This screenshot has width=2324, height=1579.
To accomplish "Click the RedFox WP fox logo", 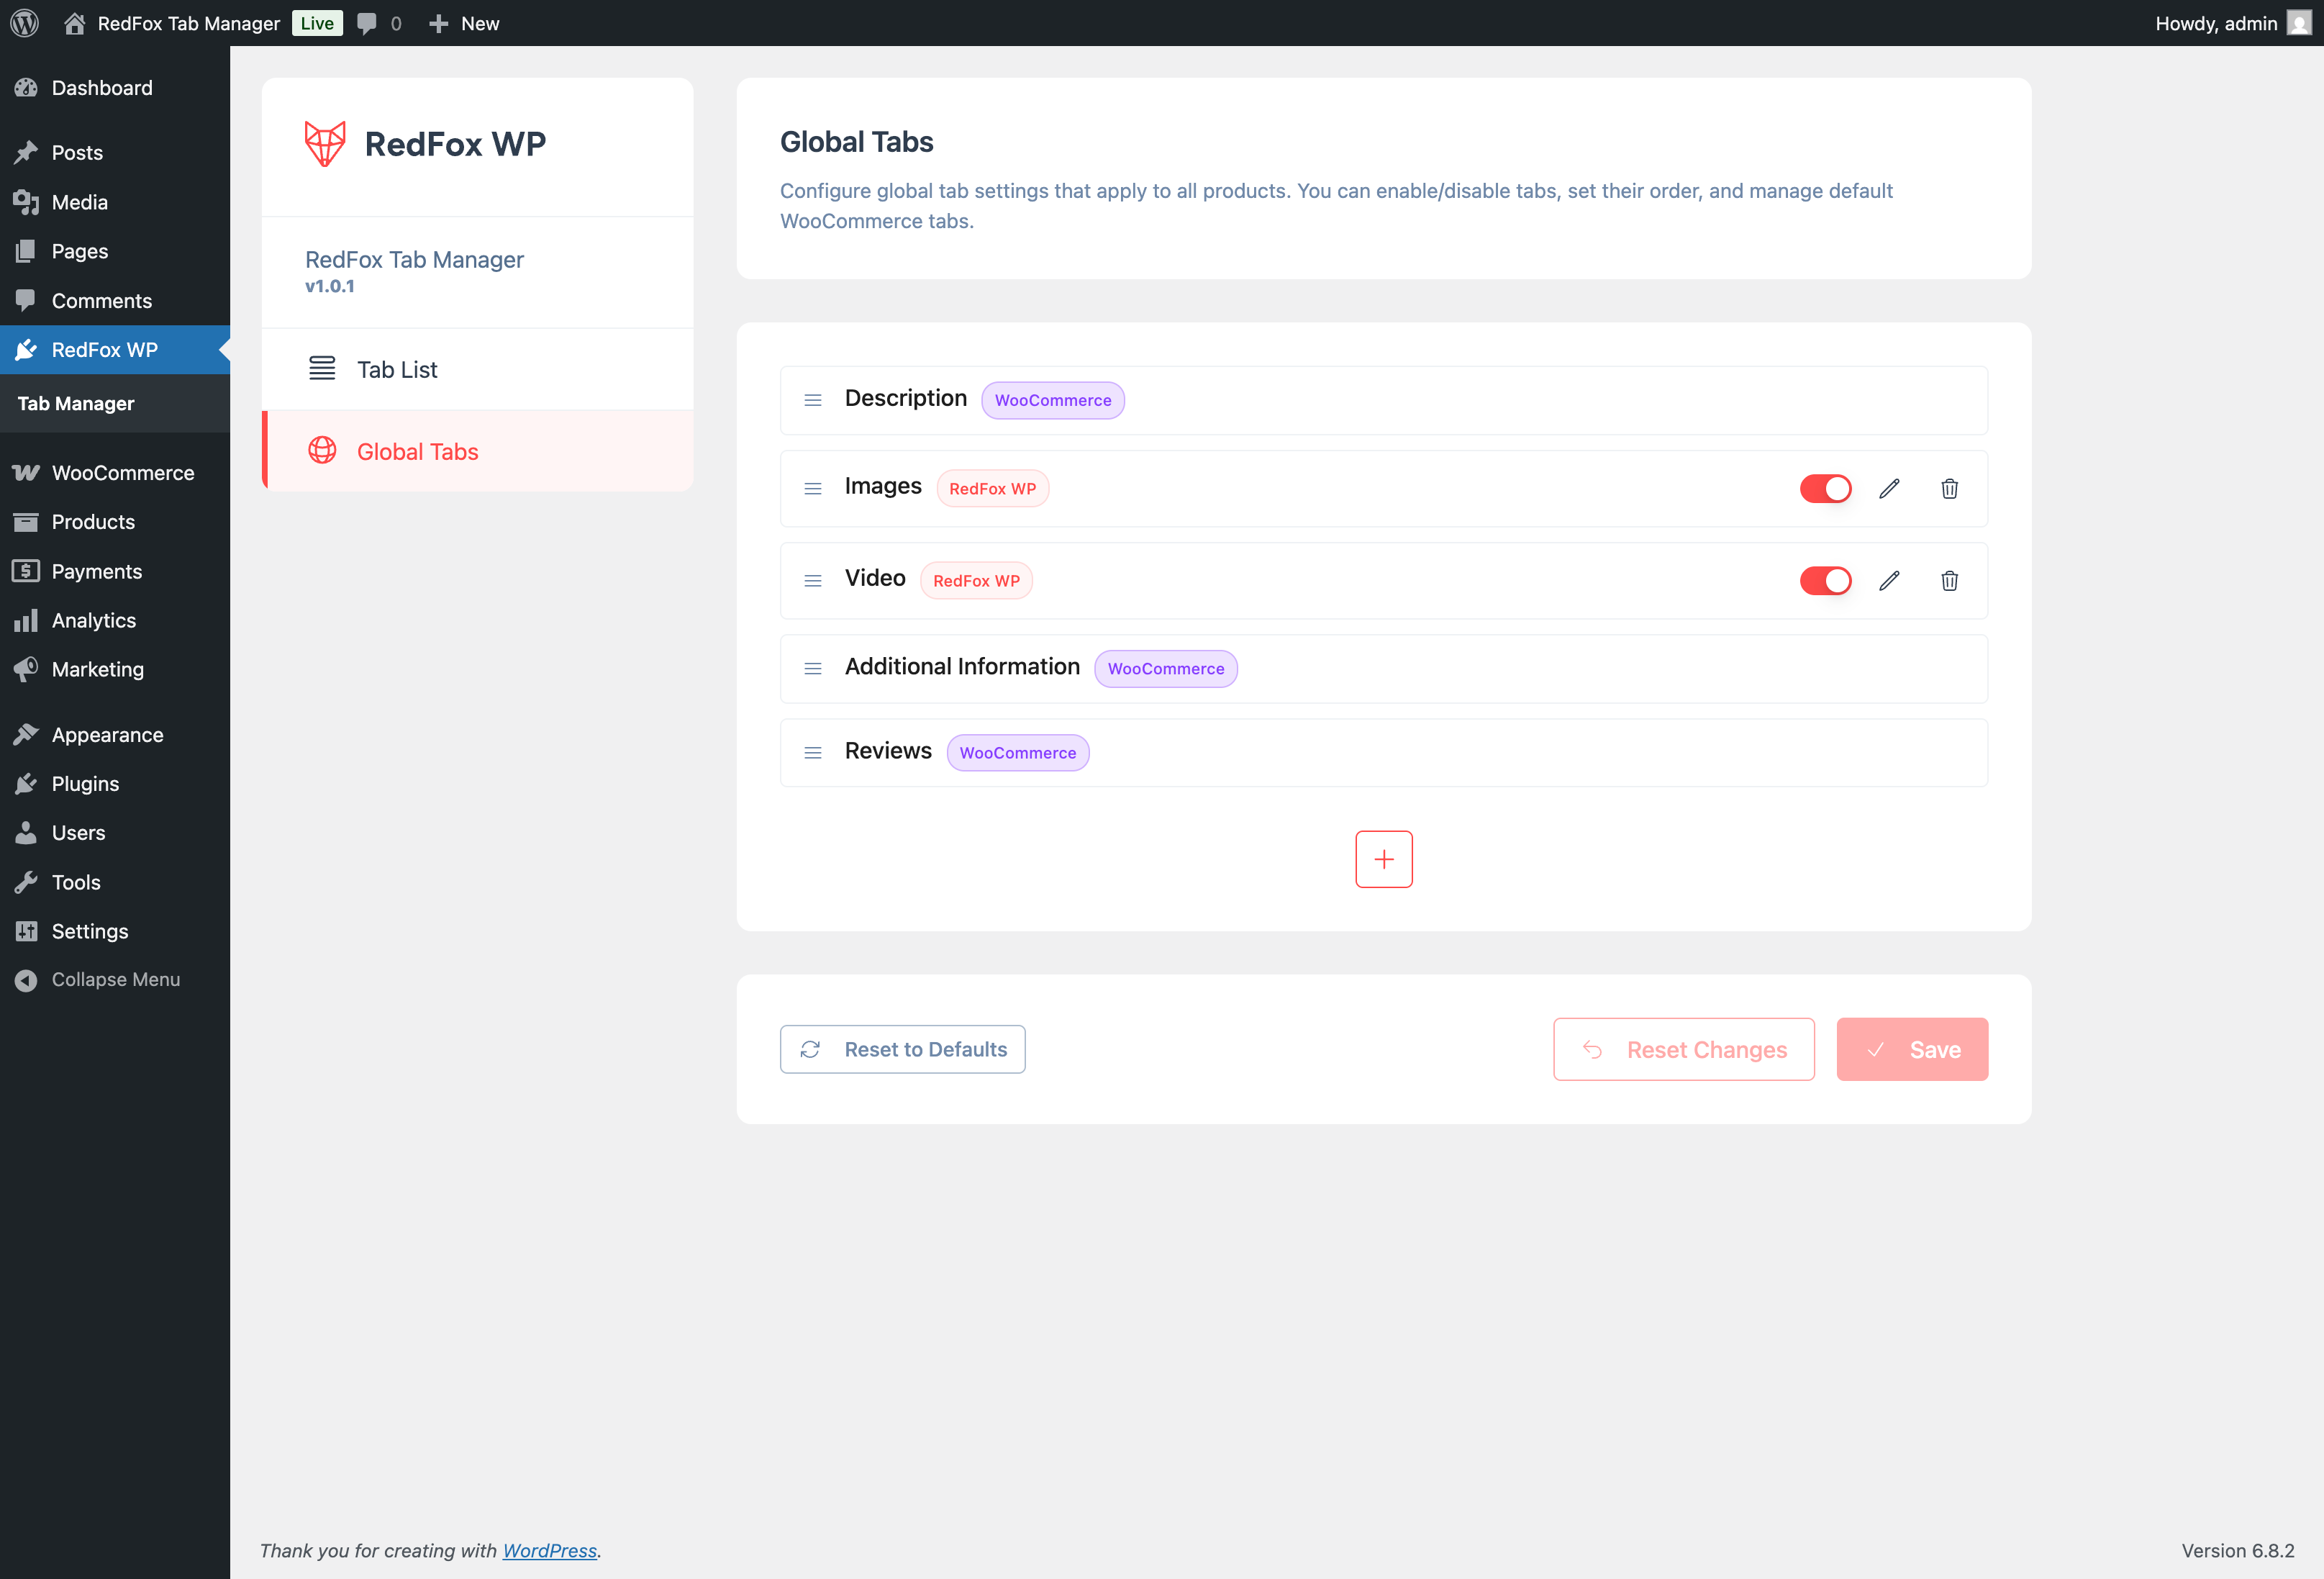I will pos(325,144).
